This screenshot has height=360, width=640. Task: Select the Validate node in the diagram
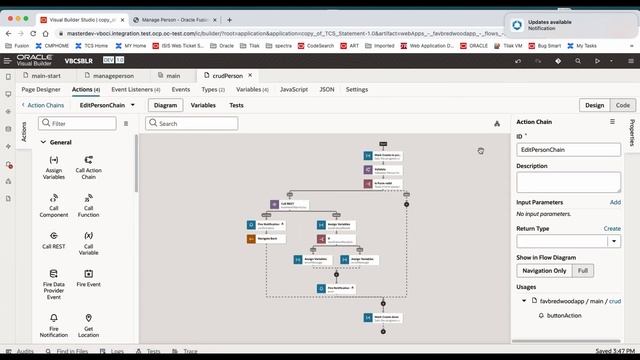click(383, 169)
